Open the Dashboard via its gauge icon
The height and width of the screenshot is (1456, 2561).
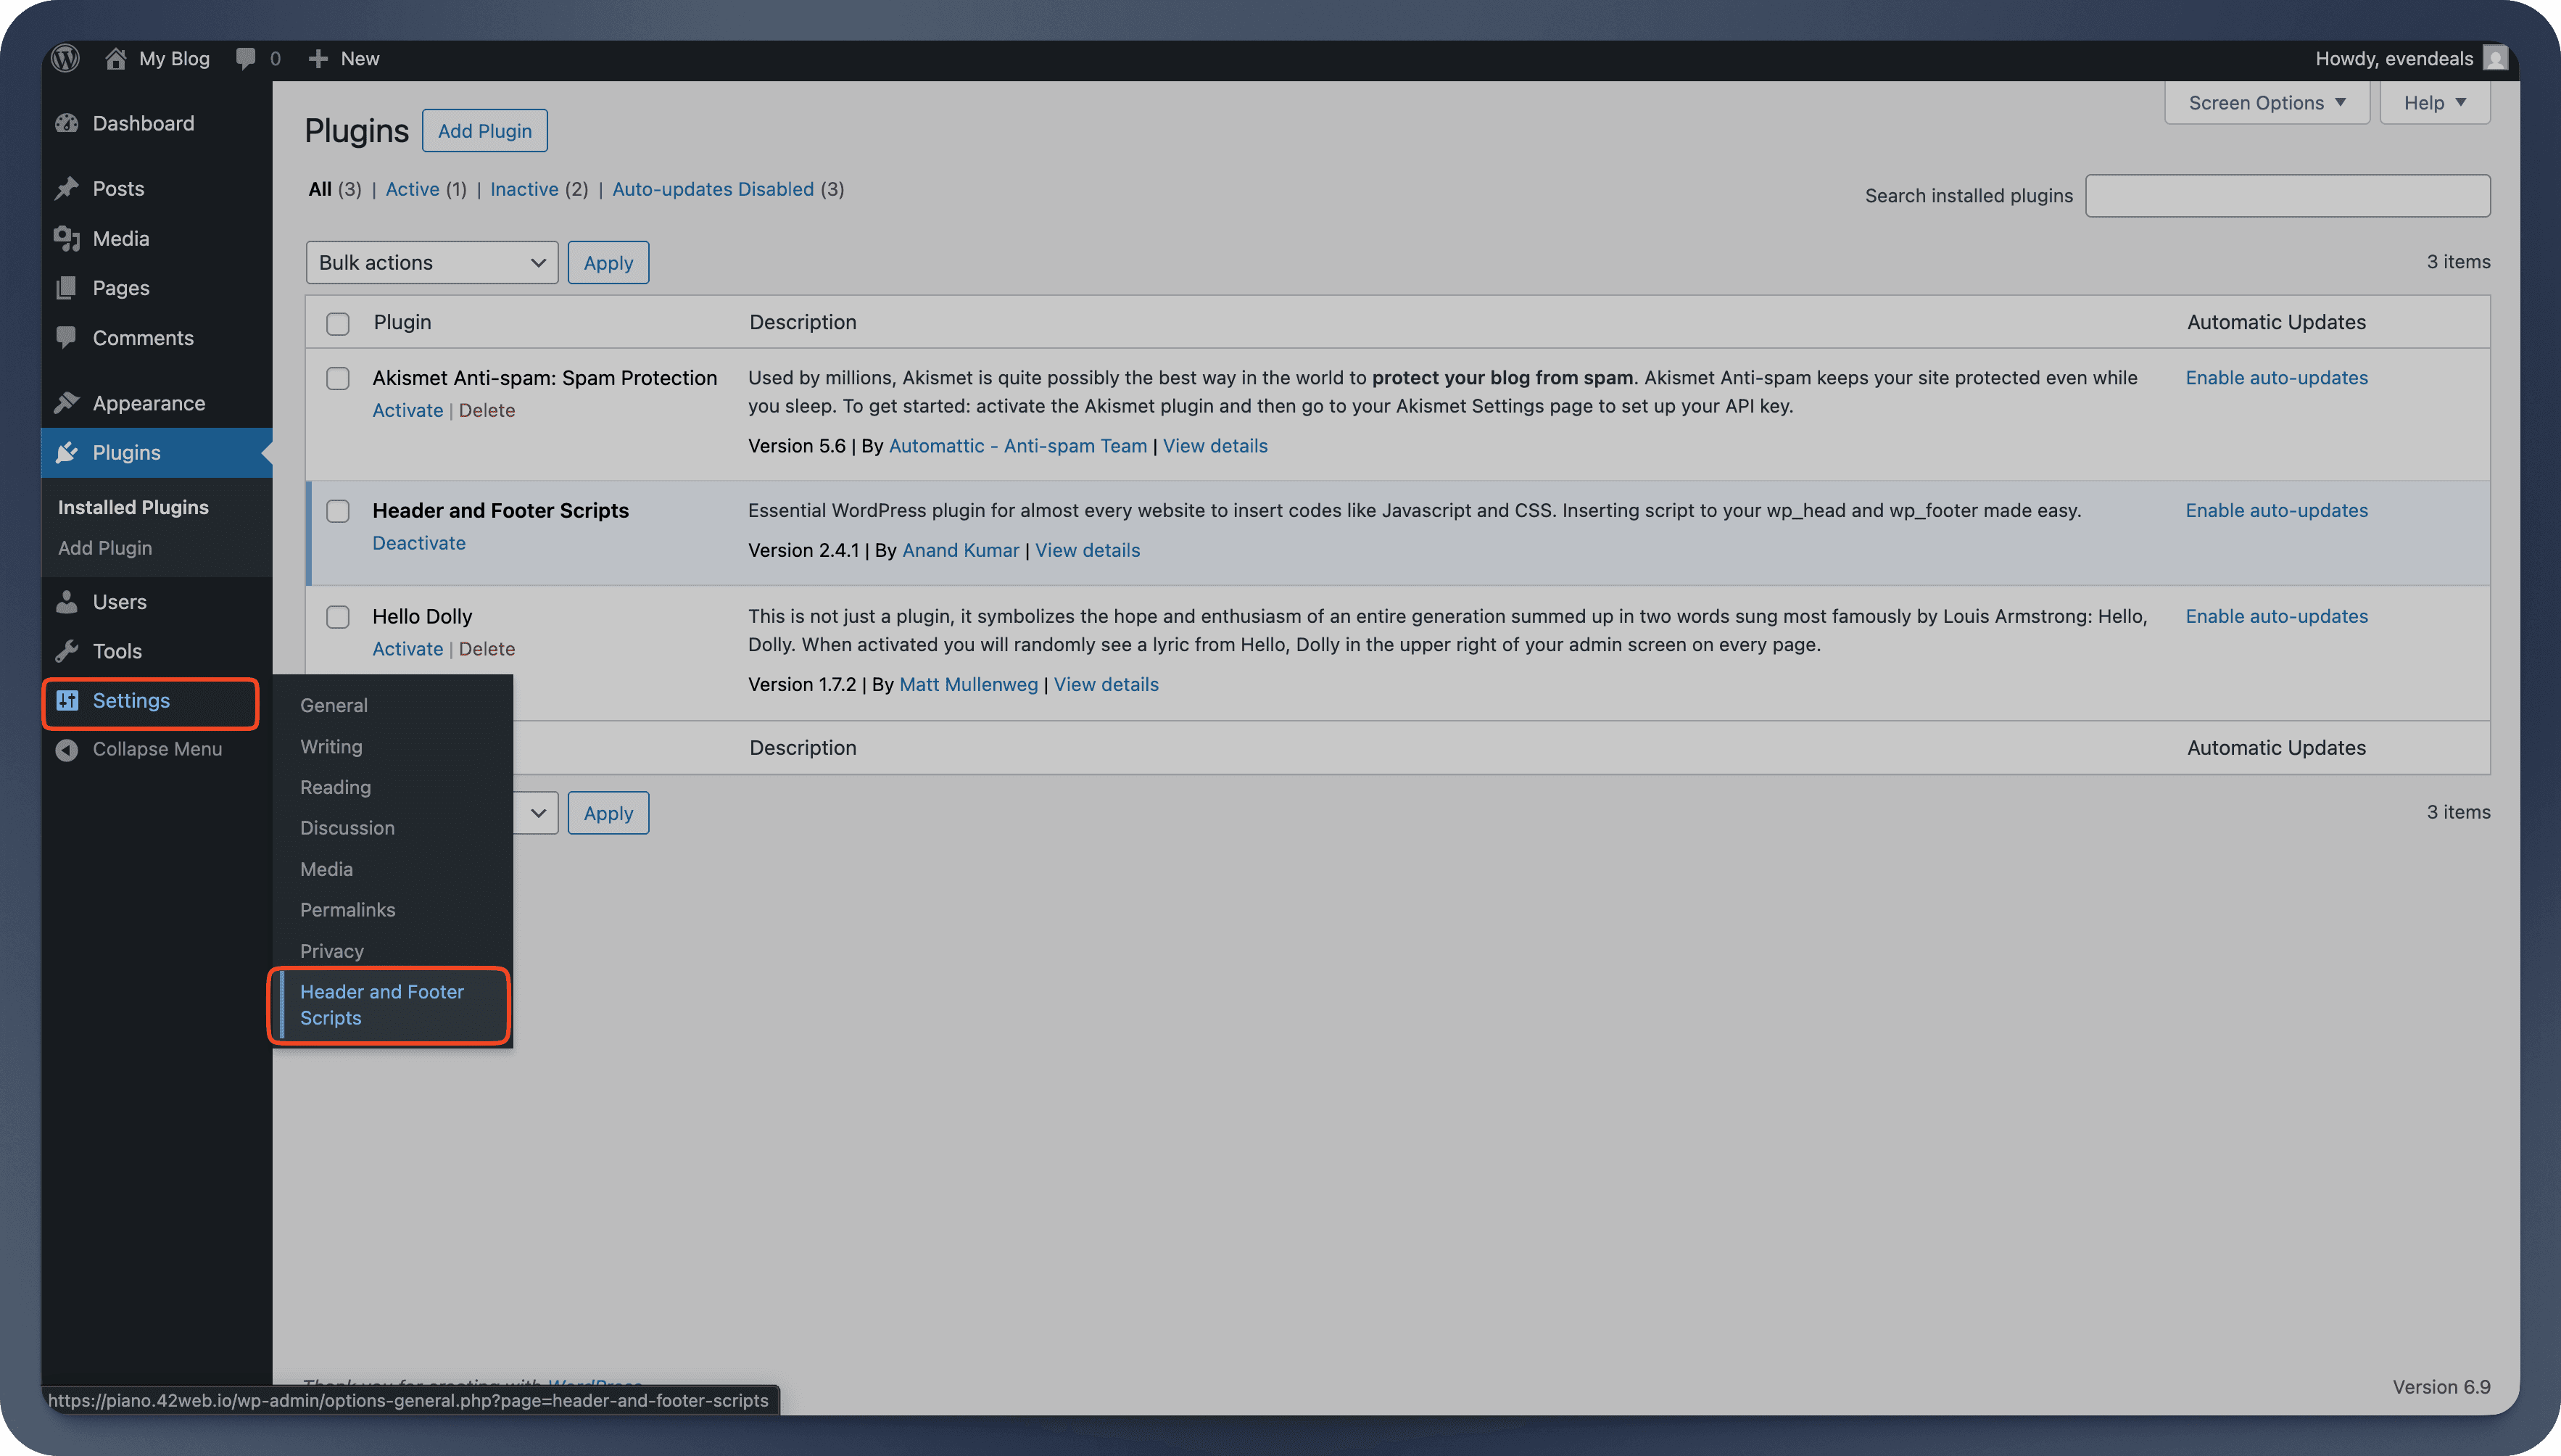66,123
